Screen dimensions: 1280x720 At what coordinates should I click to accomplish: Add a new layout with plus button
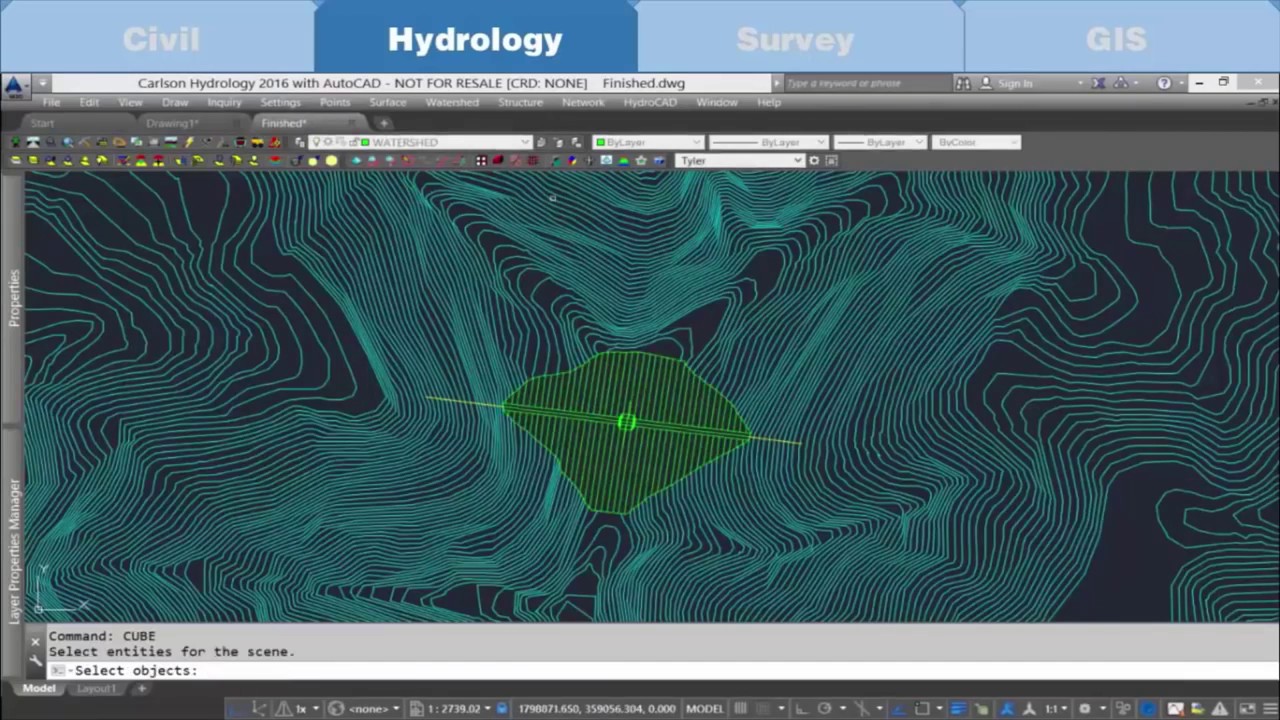142,688
